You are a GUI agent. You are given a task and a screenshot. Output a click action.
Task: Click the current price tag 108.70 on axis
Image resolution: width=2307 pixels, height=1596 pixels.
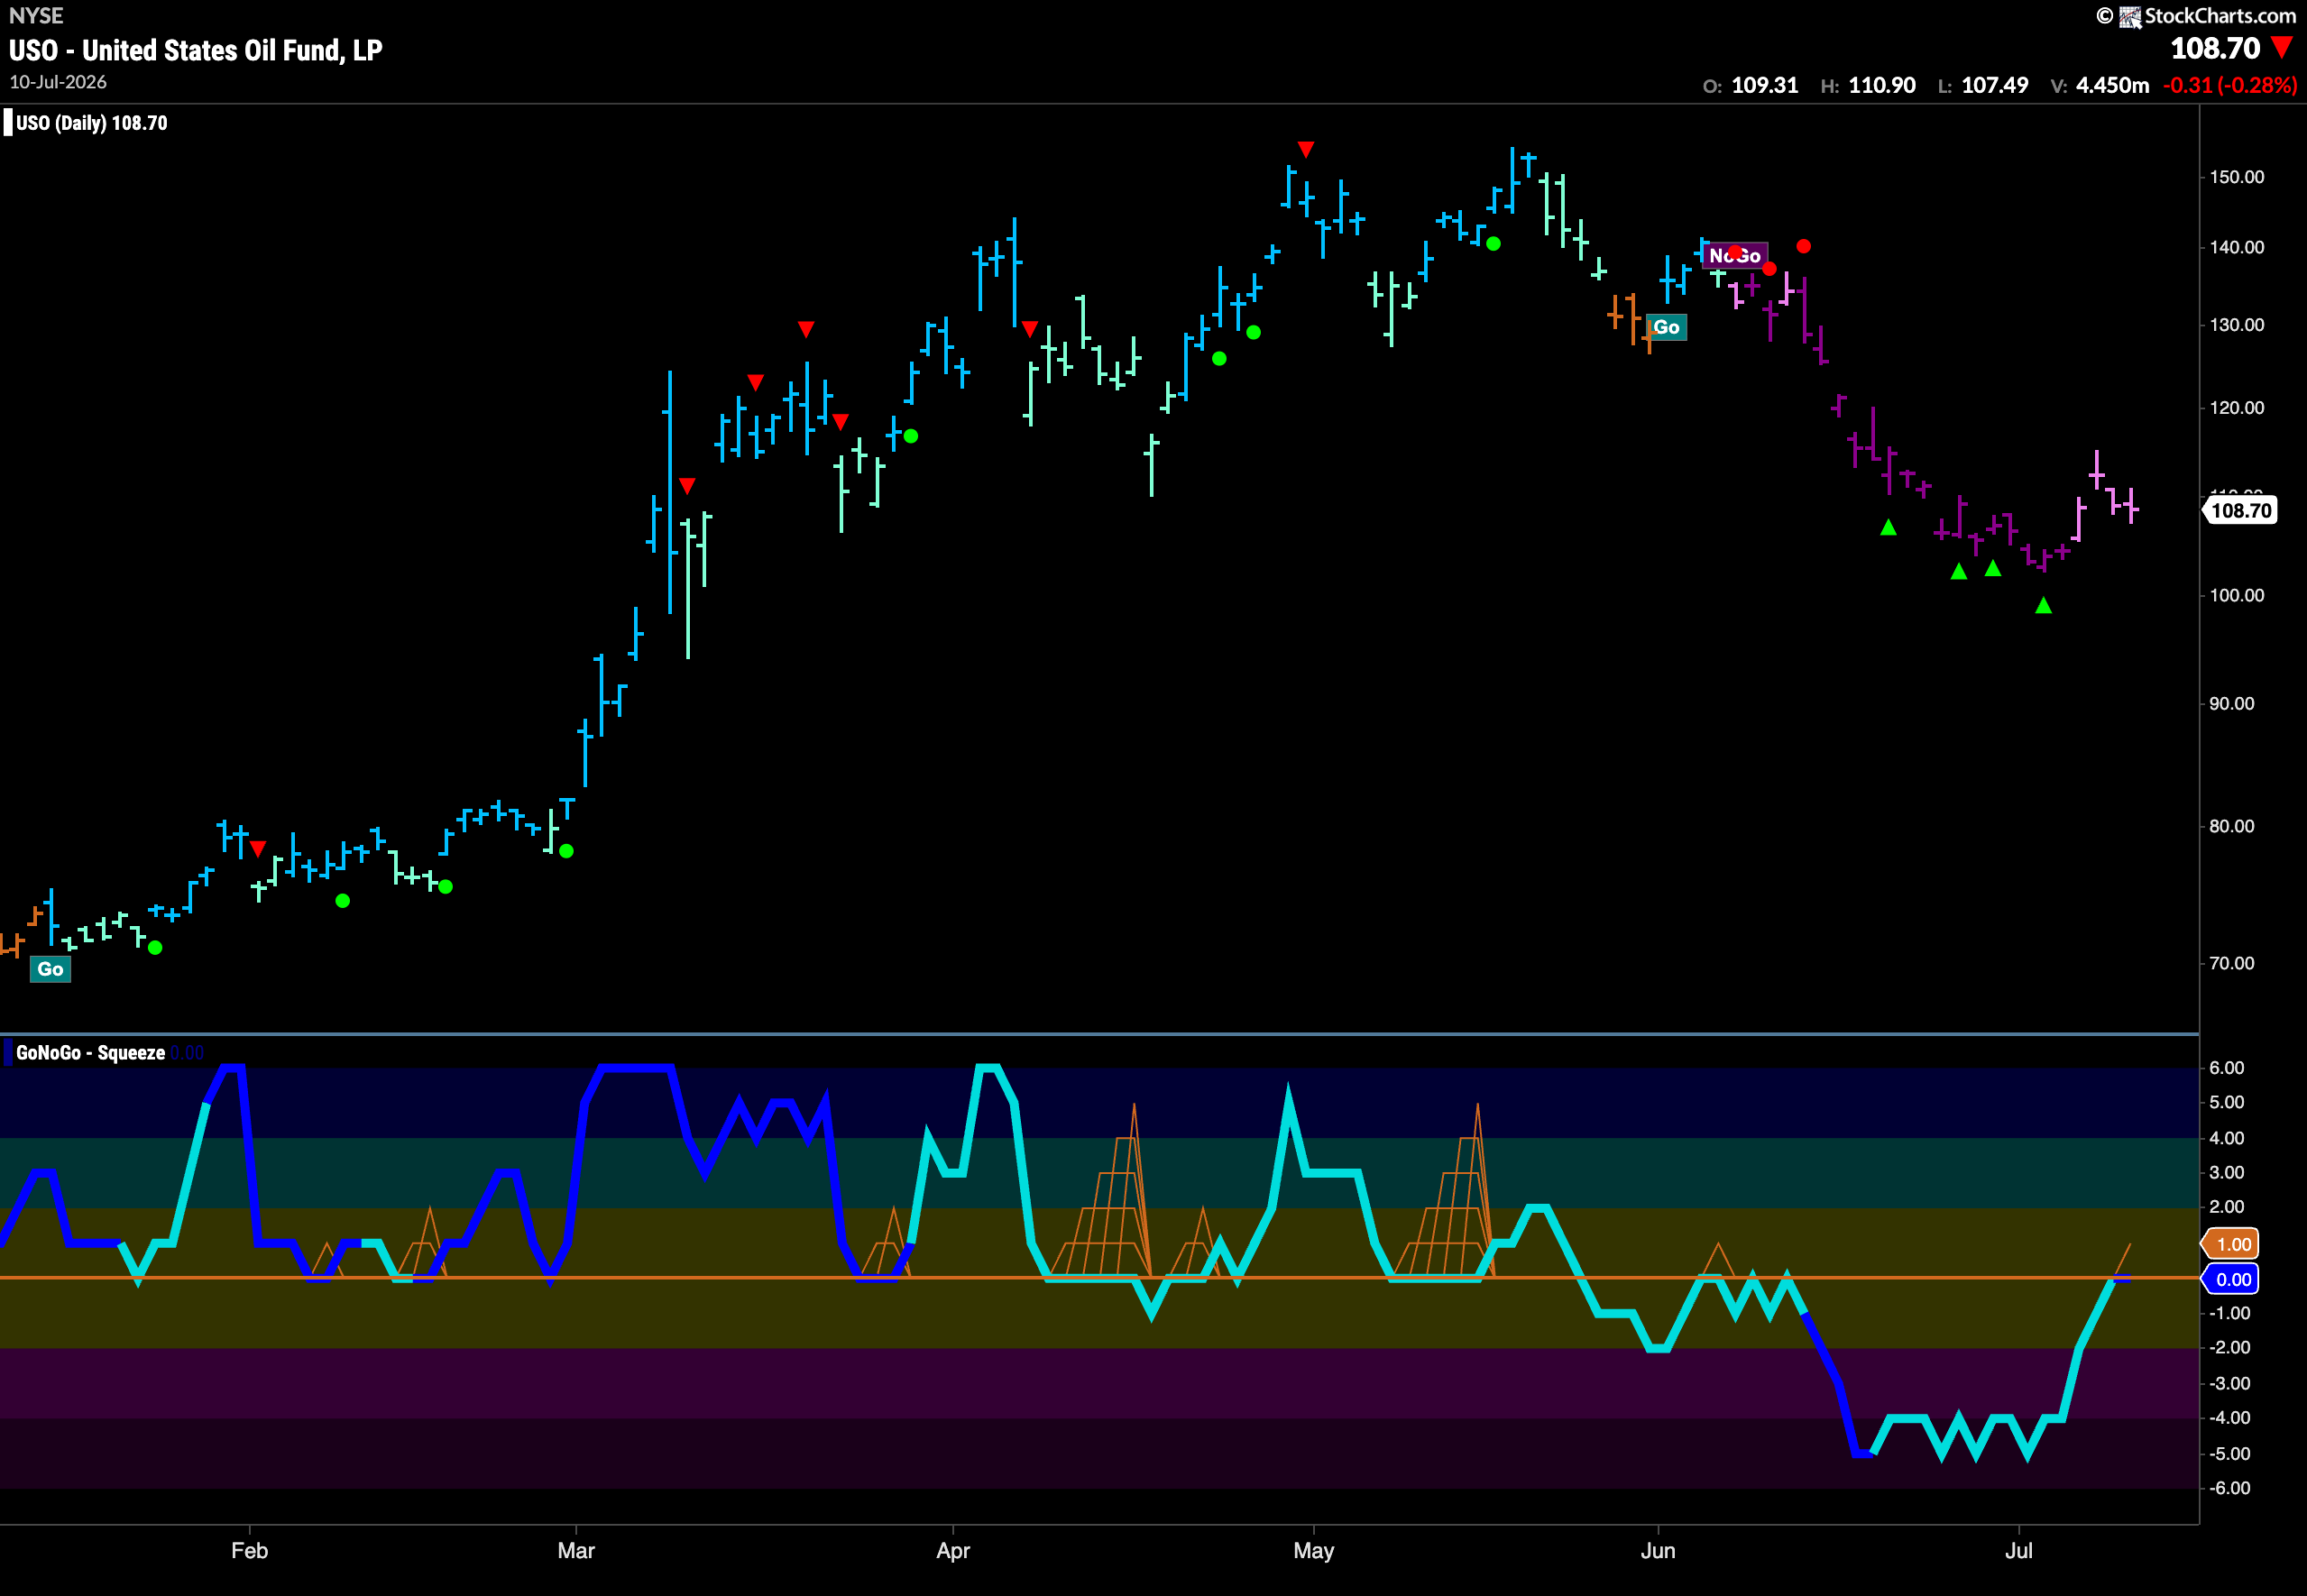point(2241,511)
